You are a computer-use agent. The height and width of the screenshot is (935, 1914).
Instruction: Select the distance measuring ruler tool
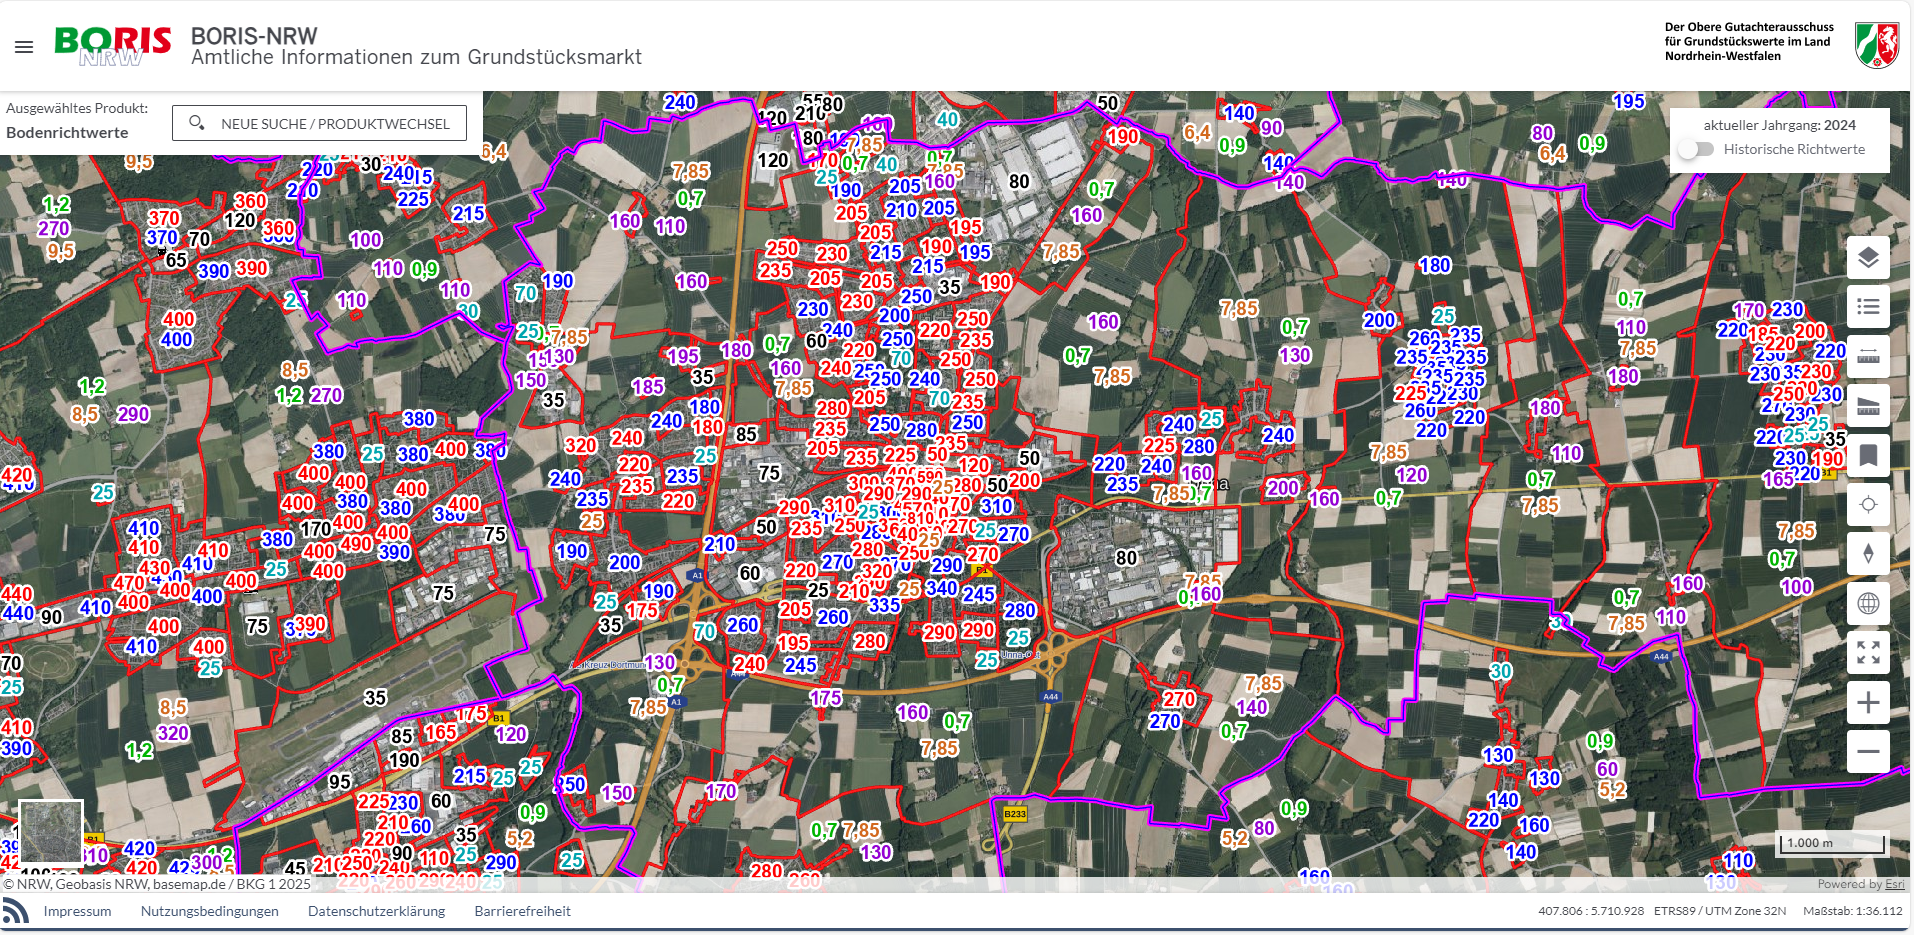tap(1867, 357)
